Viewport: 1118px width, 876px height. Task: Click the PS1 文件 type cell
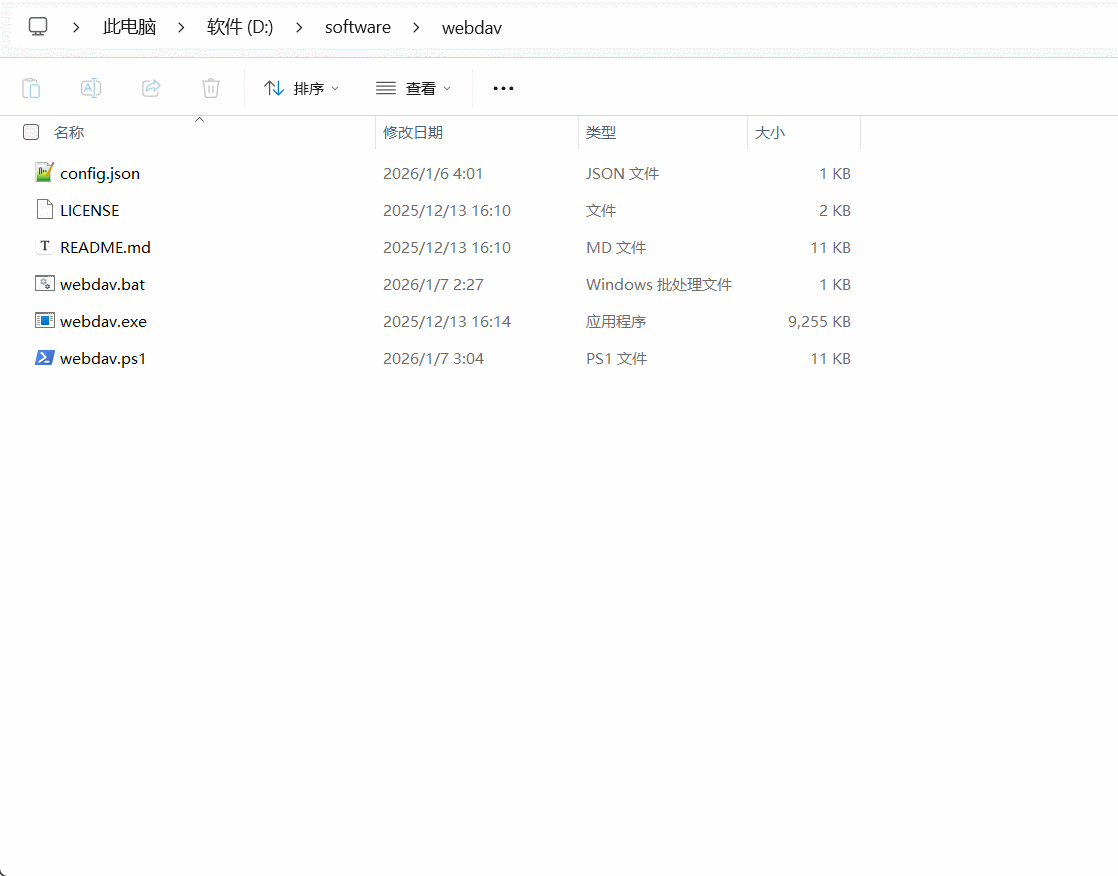click(617, 359)
